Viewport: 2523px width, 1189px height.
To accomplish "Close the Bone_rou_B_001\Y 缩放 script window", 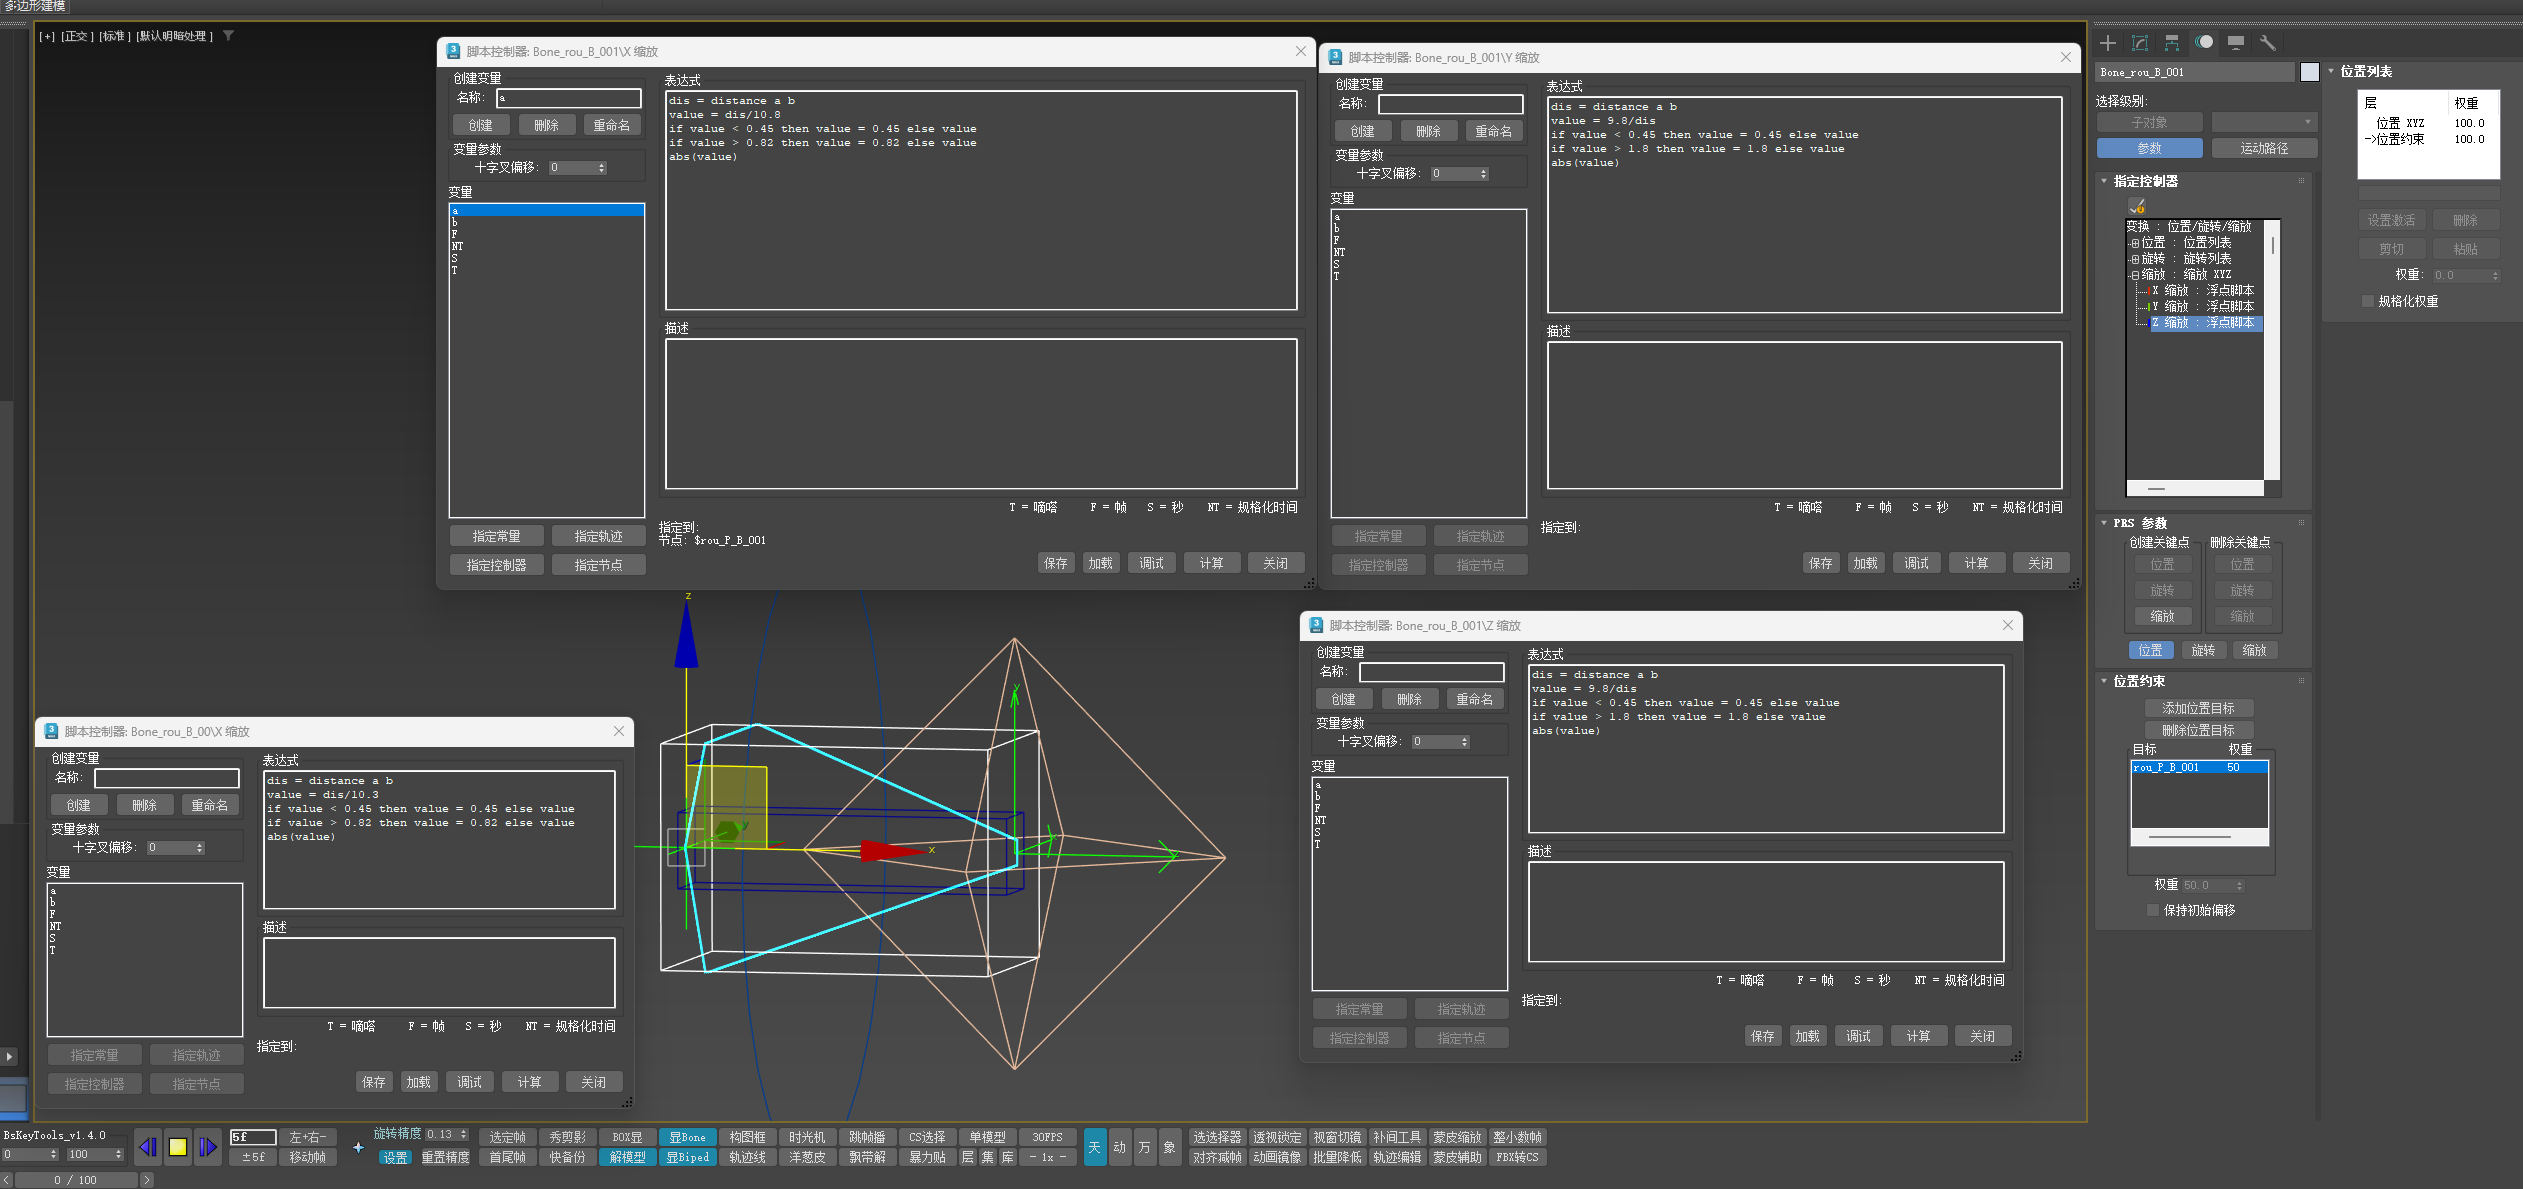I will (x=2066, y=58).
